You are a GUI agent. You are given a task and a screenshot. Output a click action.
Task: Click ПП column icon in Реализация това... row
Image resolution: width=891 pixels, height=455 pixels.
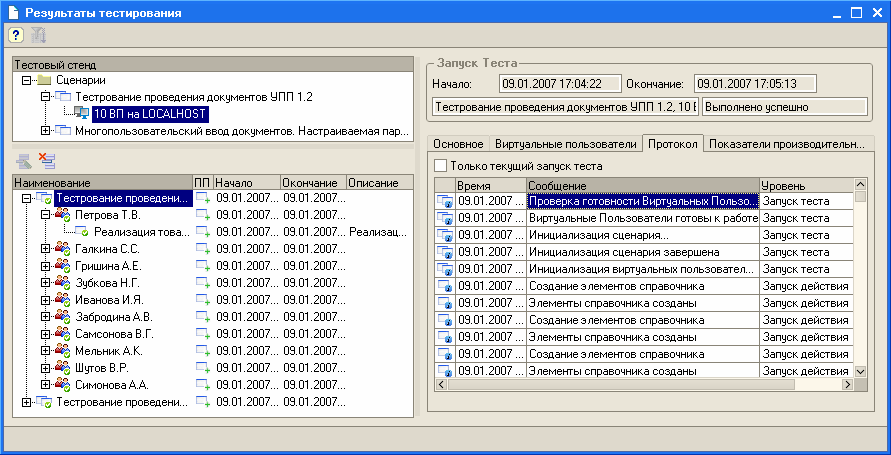(203, 232)
